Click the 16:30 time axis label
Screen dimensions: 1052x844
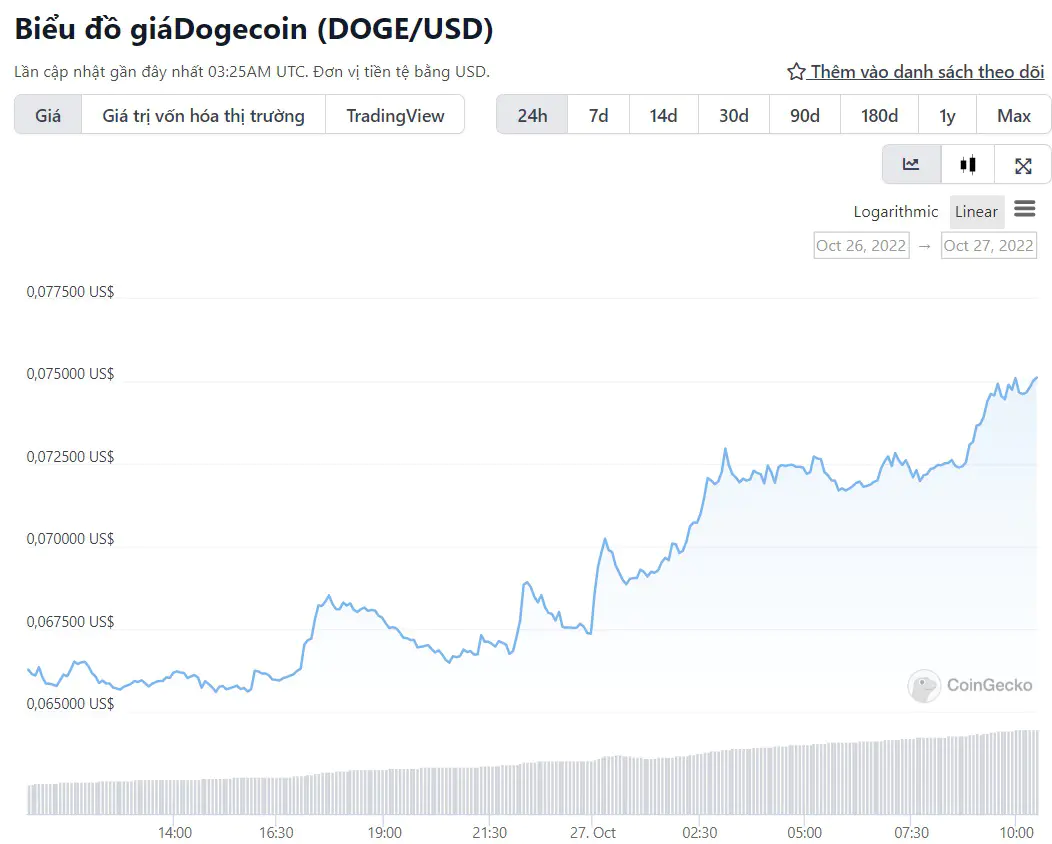point(276,833)
